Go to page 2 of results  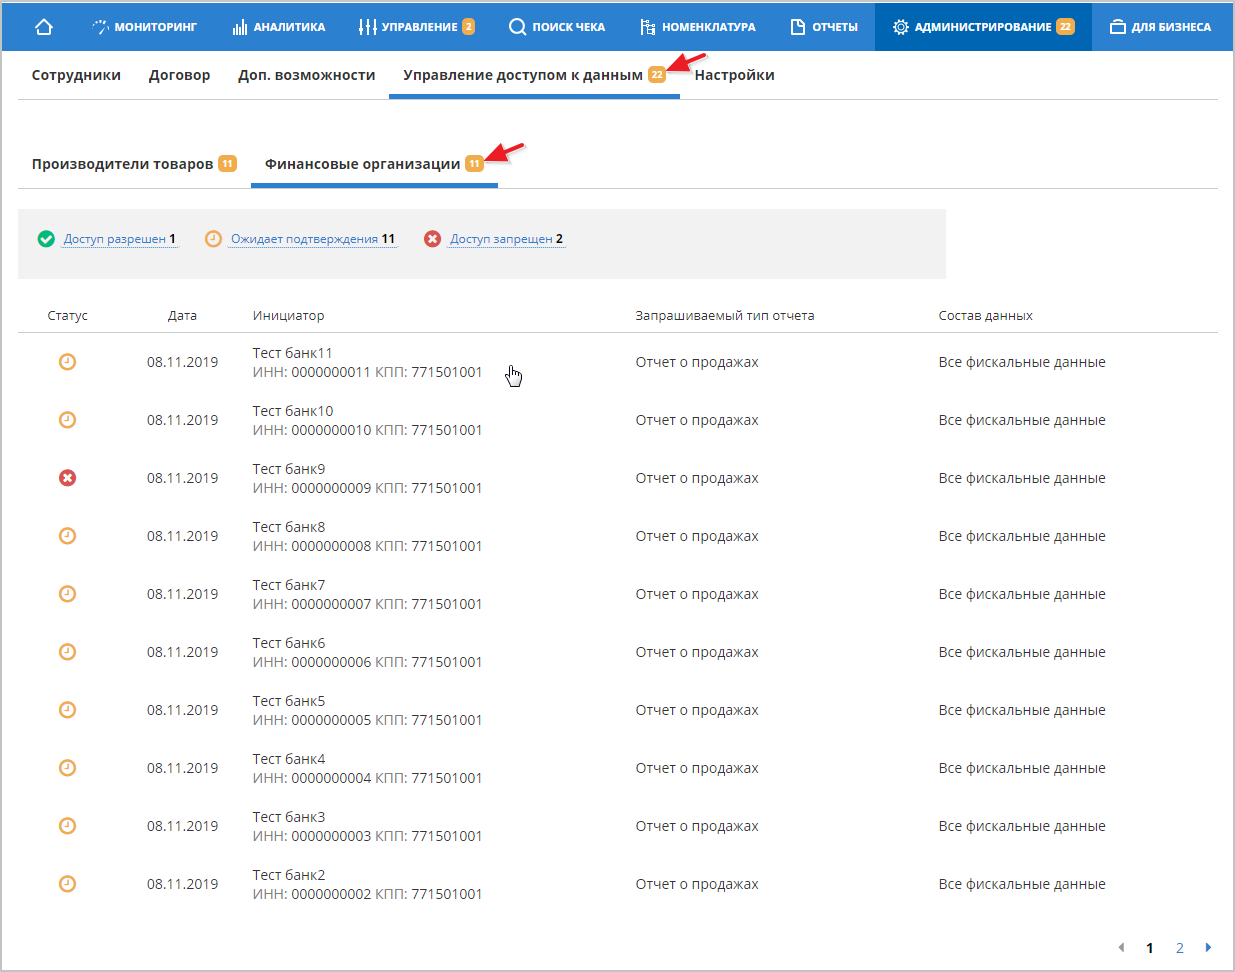coord(1180,948)
